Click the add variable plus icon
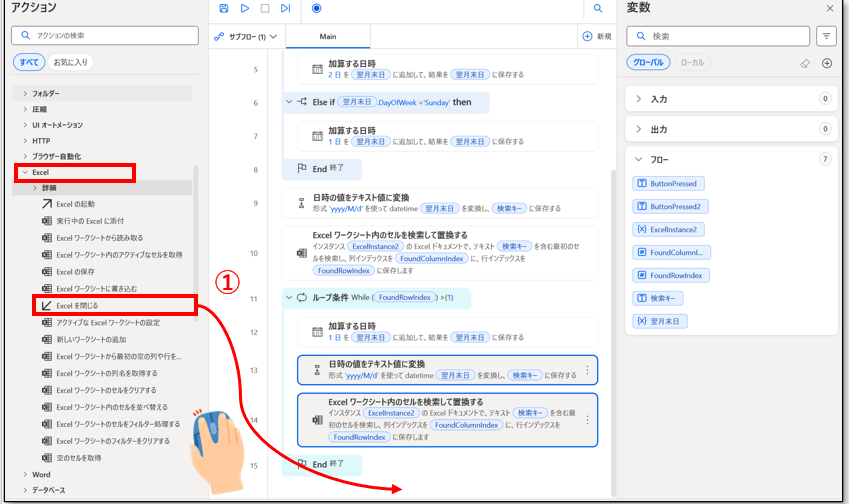This screenshot has height=504, width=849. pyautogui.click(x=827, y=63)
